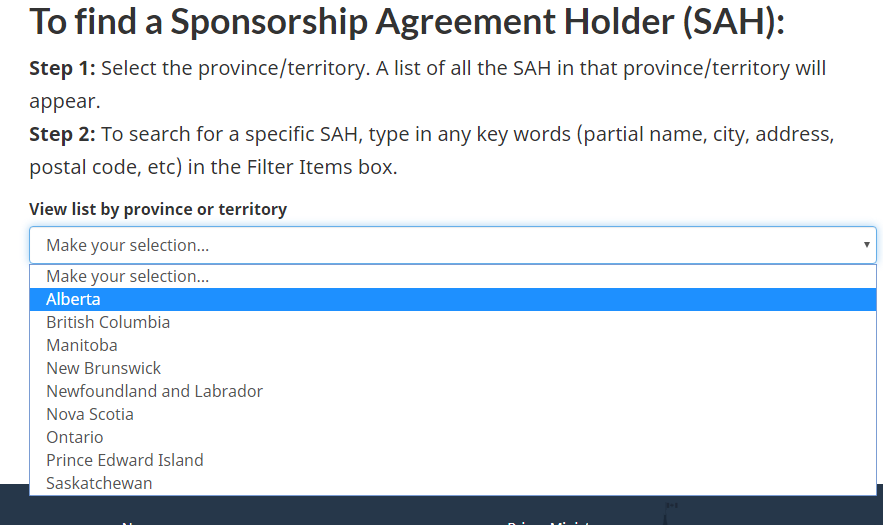Select the New Brunswick option
The image size is (883, 525).
point(103,368)
